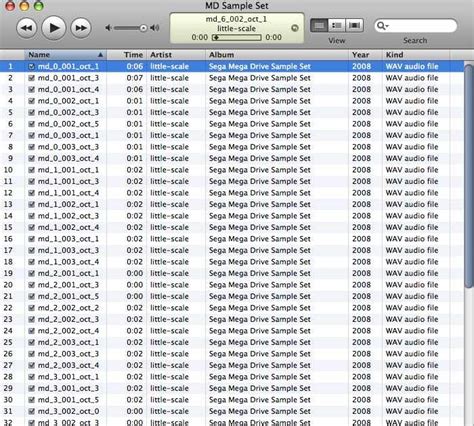Select track name md_2_002_oct_4

click(68, 331)
